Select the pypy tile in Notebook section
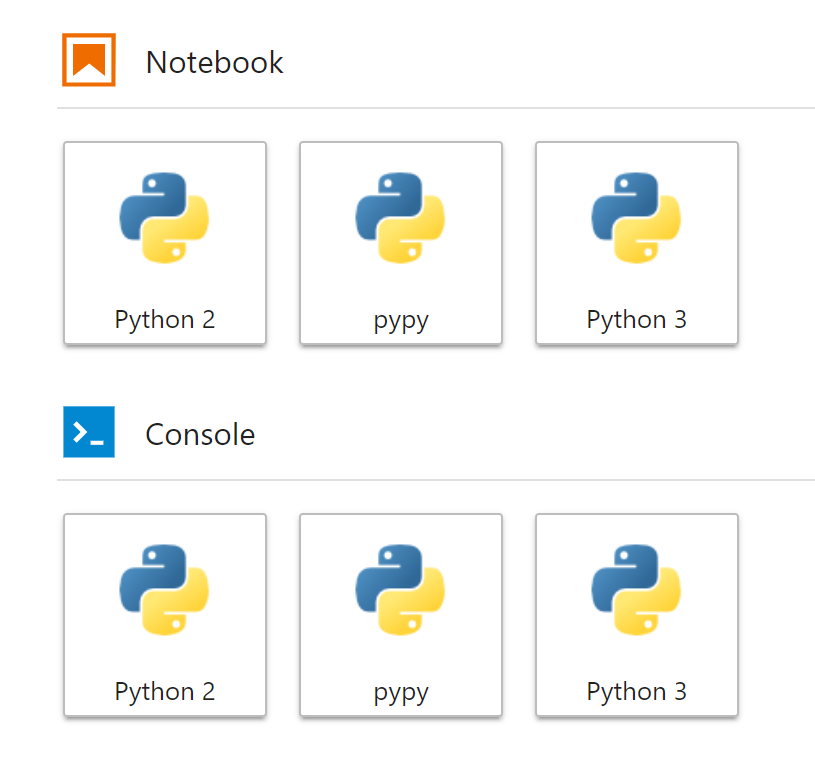This screenshot has width=815, height=777. [x=400, y=243]
